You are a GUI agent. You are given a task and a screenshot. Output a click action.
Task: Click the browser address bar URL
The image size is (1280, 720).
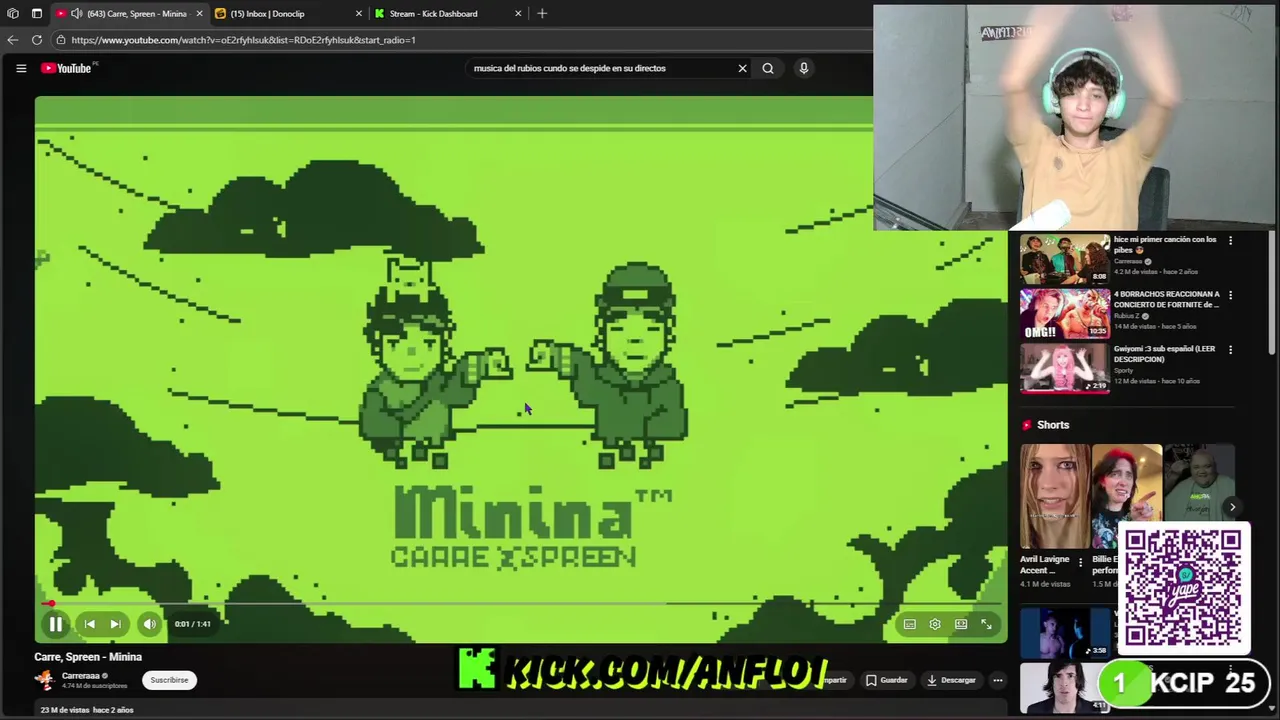click(x=243, y=40)
